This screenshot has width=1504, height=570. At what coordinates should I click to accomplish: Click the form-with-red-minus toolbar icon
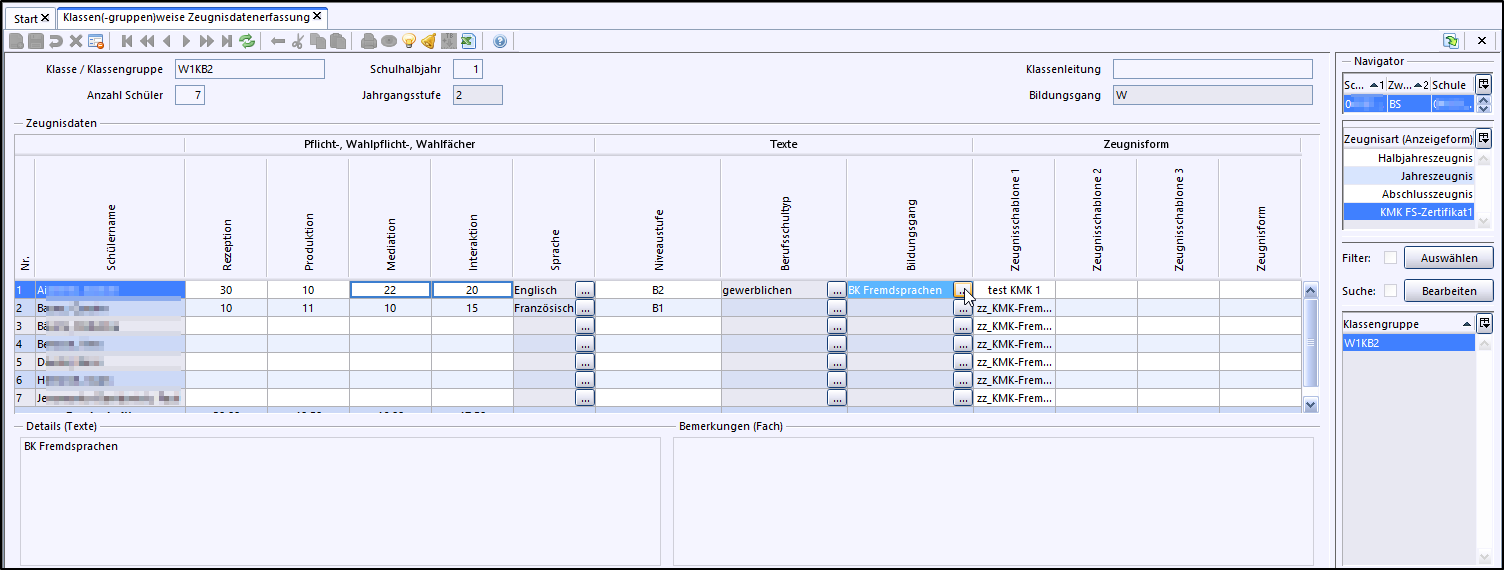pyautogui.click(x=96, y=41)
